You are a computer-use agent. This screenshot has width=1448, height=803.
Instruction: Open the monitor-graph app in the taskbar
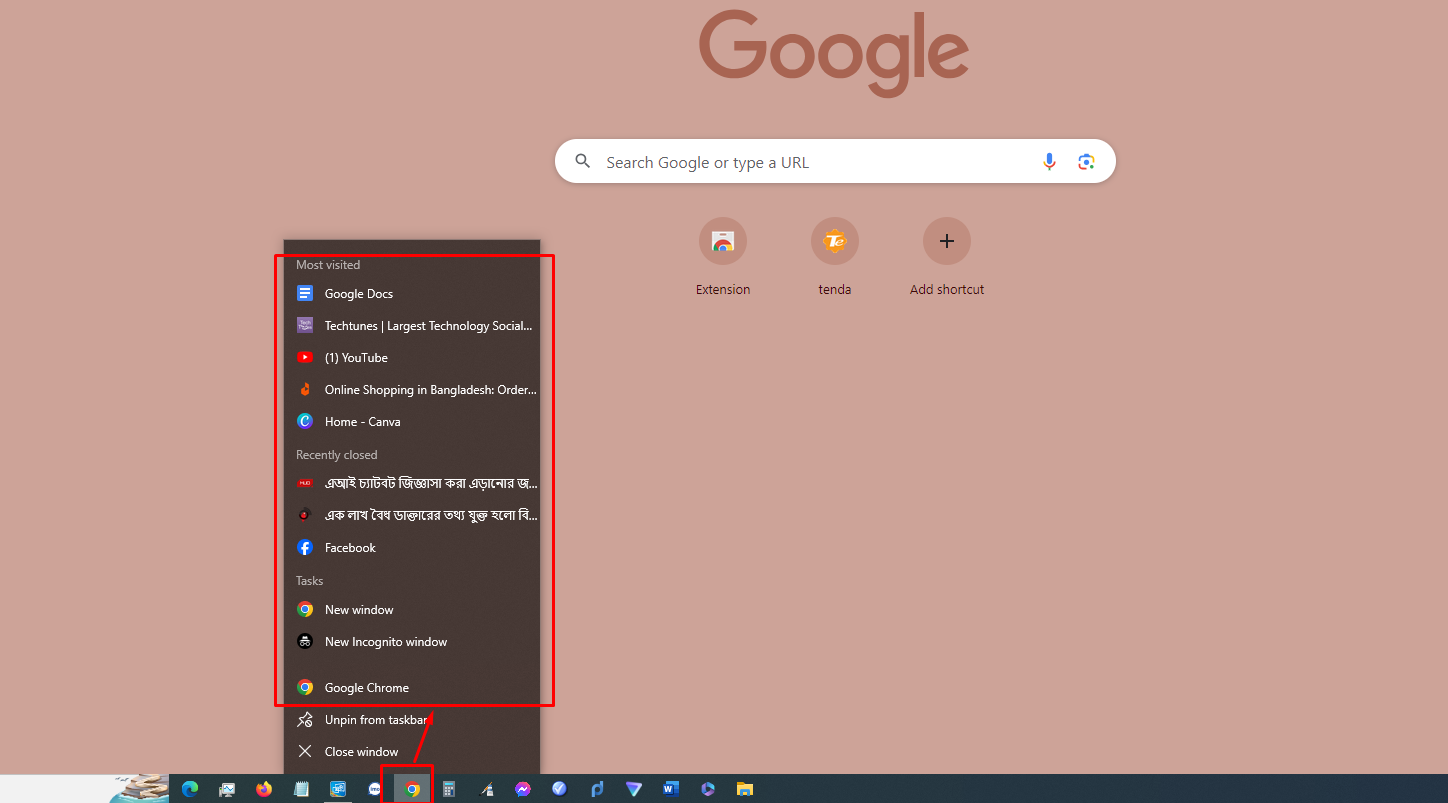pos(227,789)
